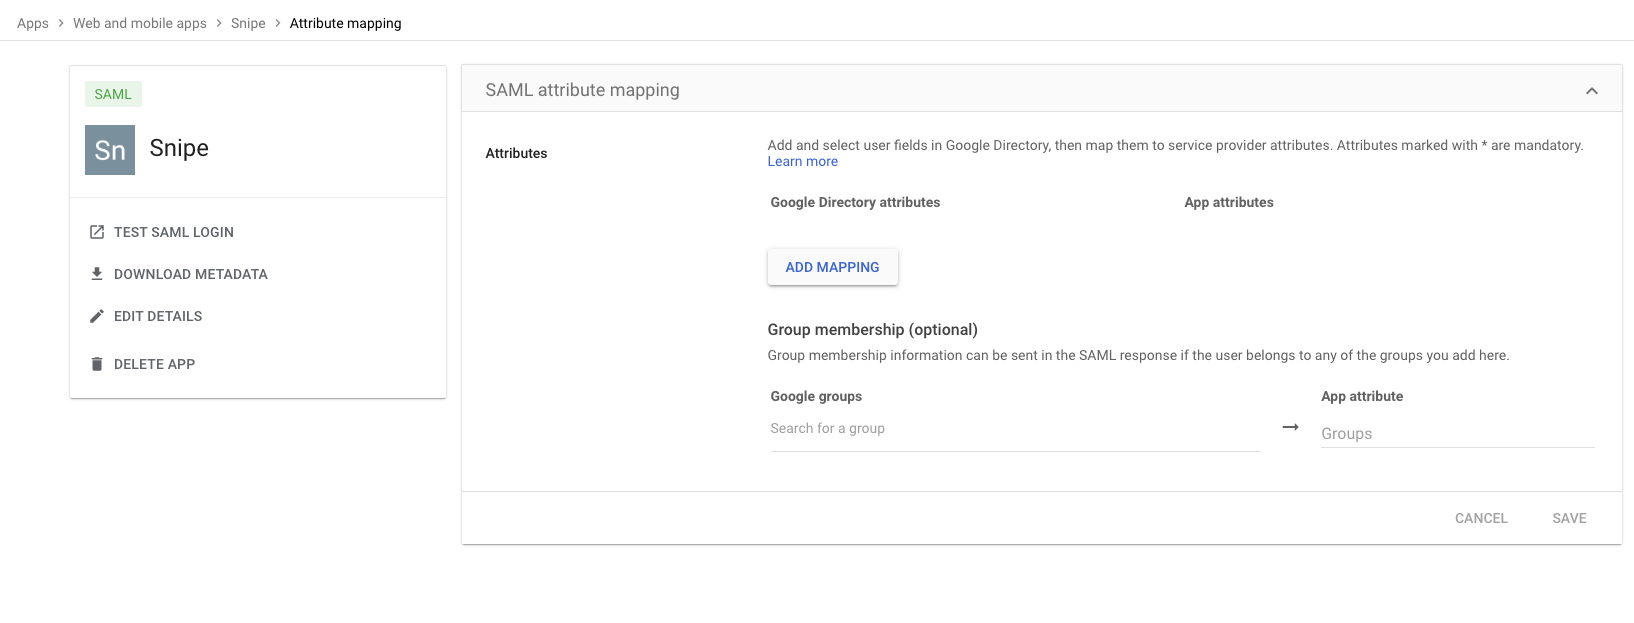
Task: Click the Save button
Action: tap(1570, 518)
